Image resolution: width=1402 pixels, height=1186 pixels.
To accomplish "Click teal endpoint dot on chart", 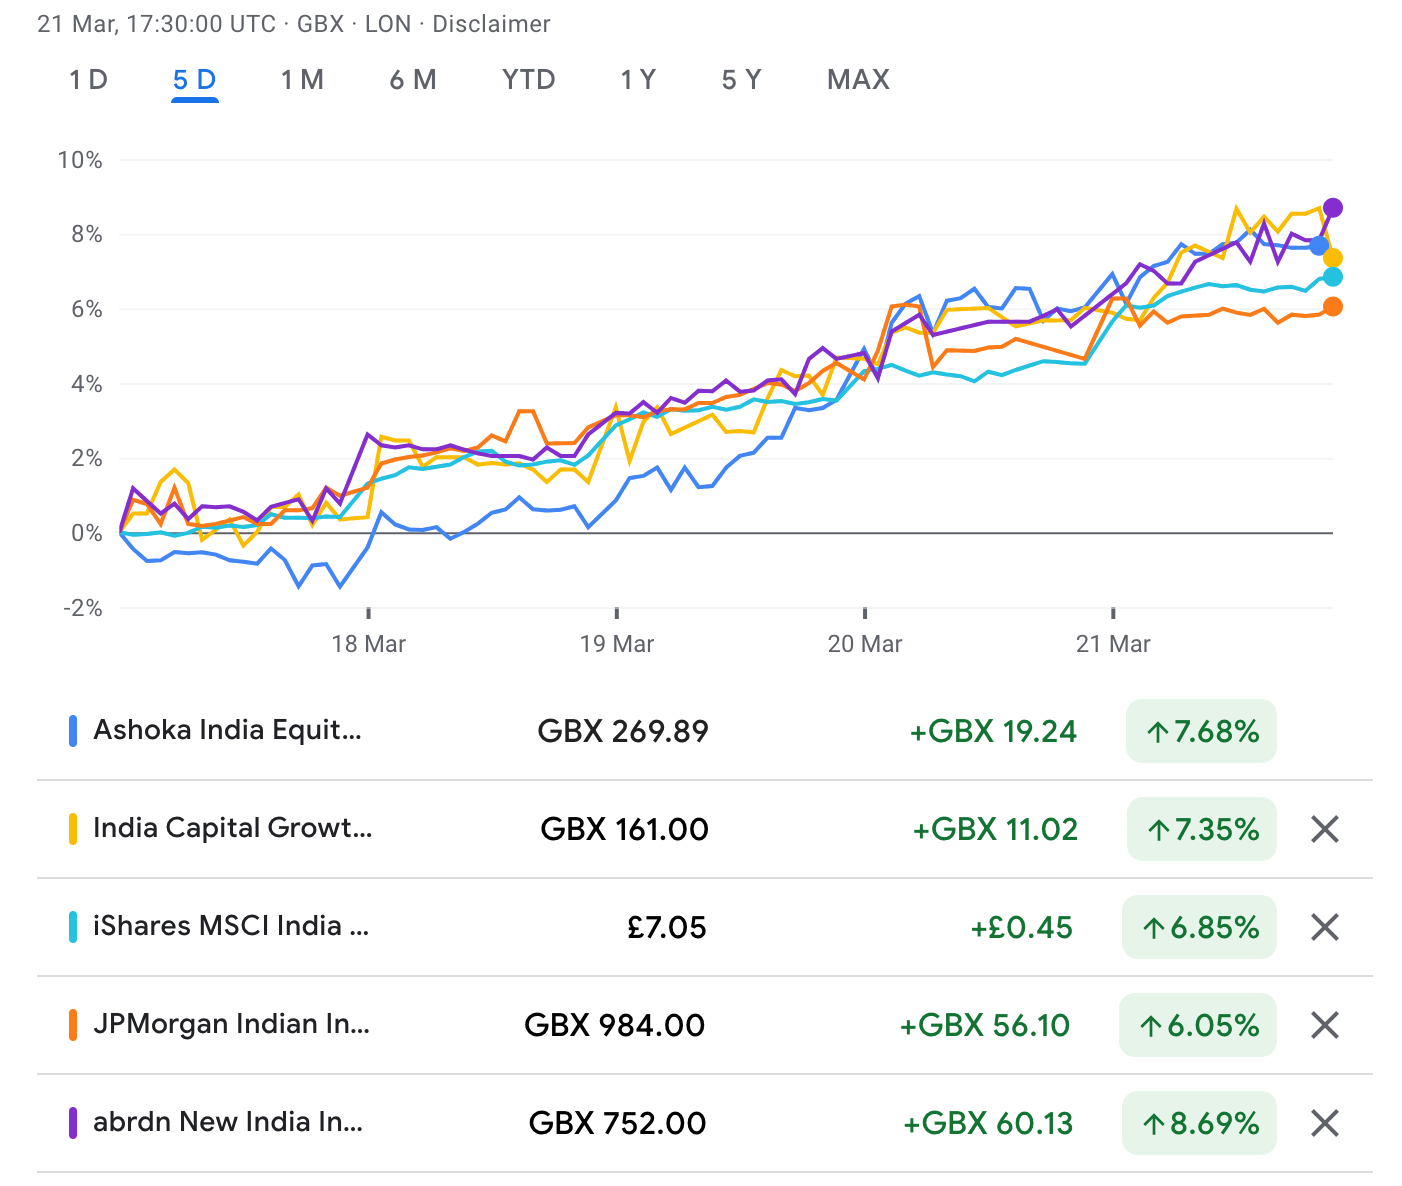I will coord(1333,277).
